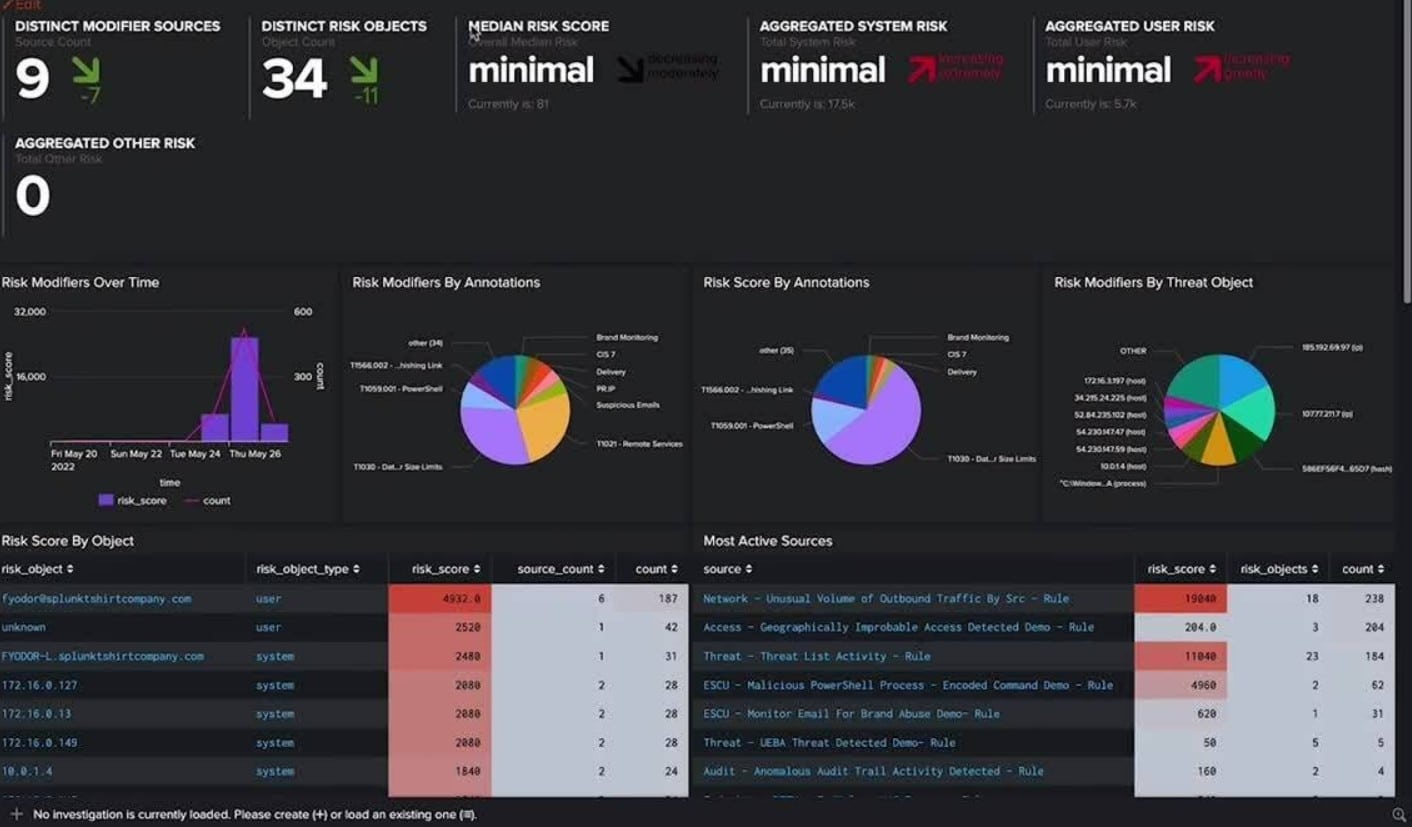Click the T1021 - Remote Services annotation label
1412x827 pixels.
click(638, 444)
